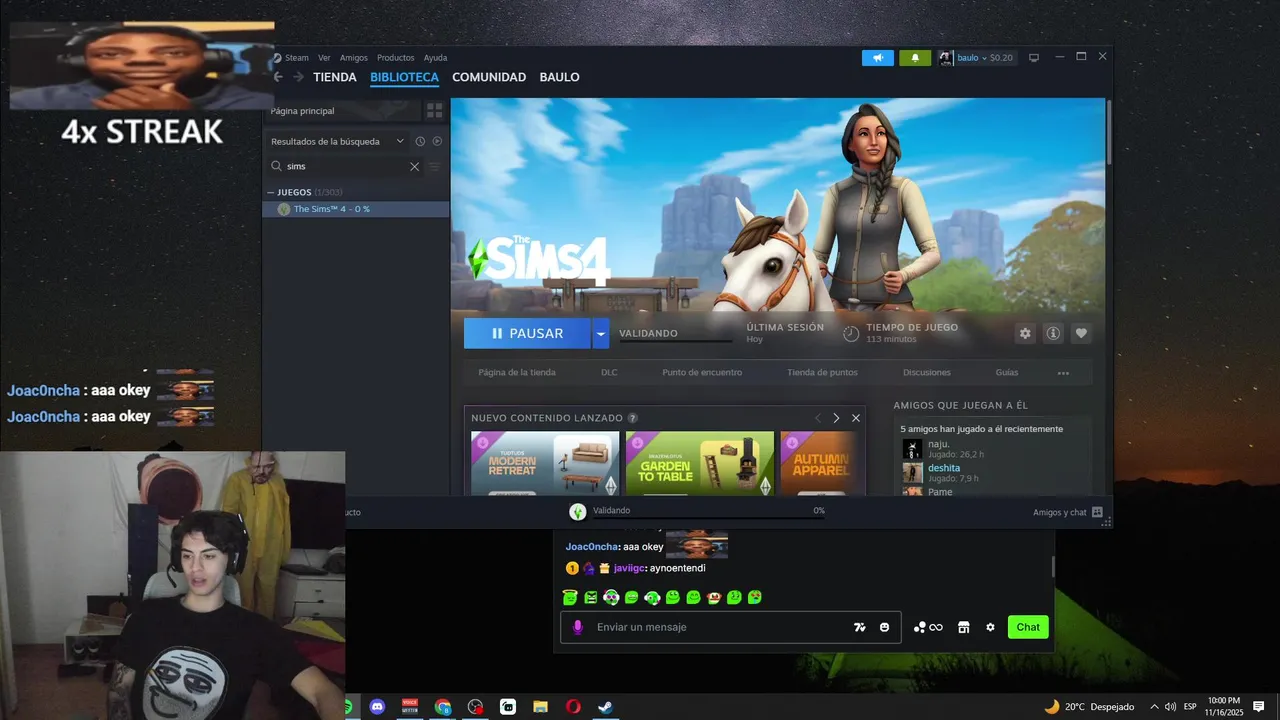This screenshot has height=720, width=1280.
Task: Clear the 'sims' search text
Action: tap(415, 166)
